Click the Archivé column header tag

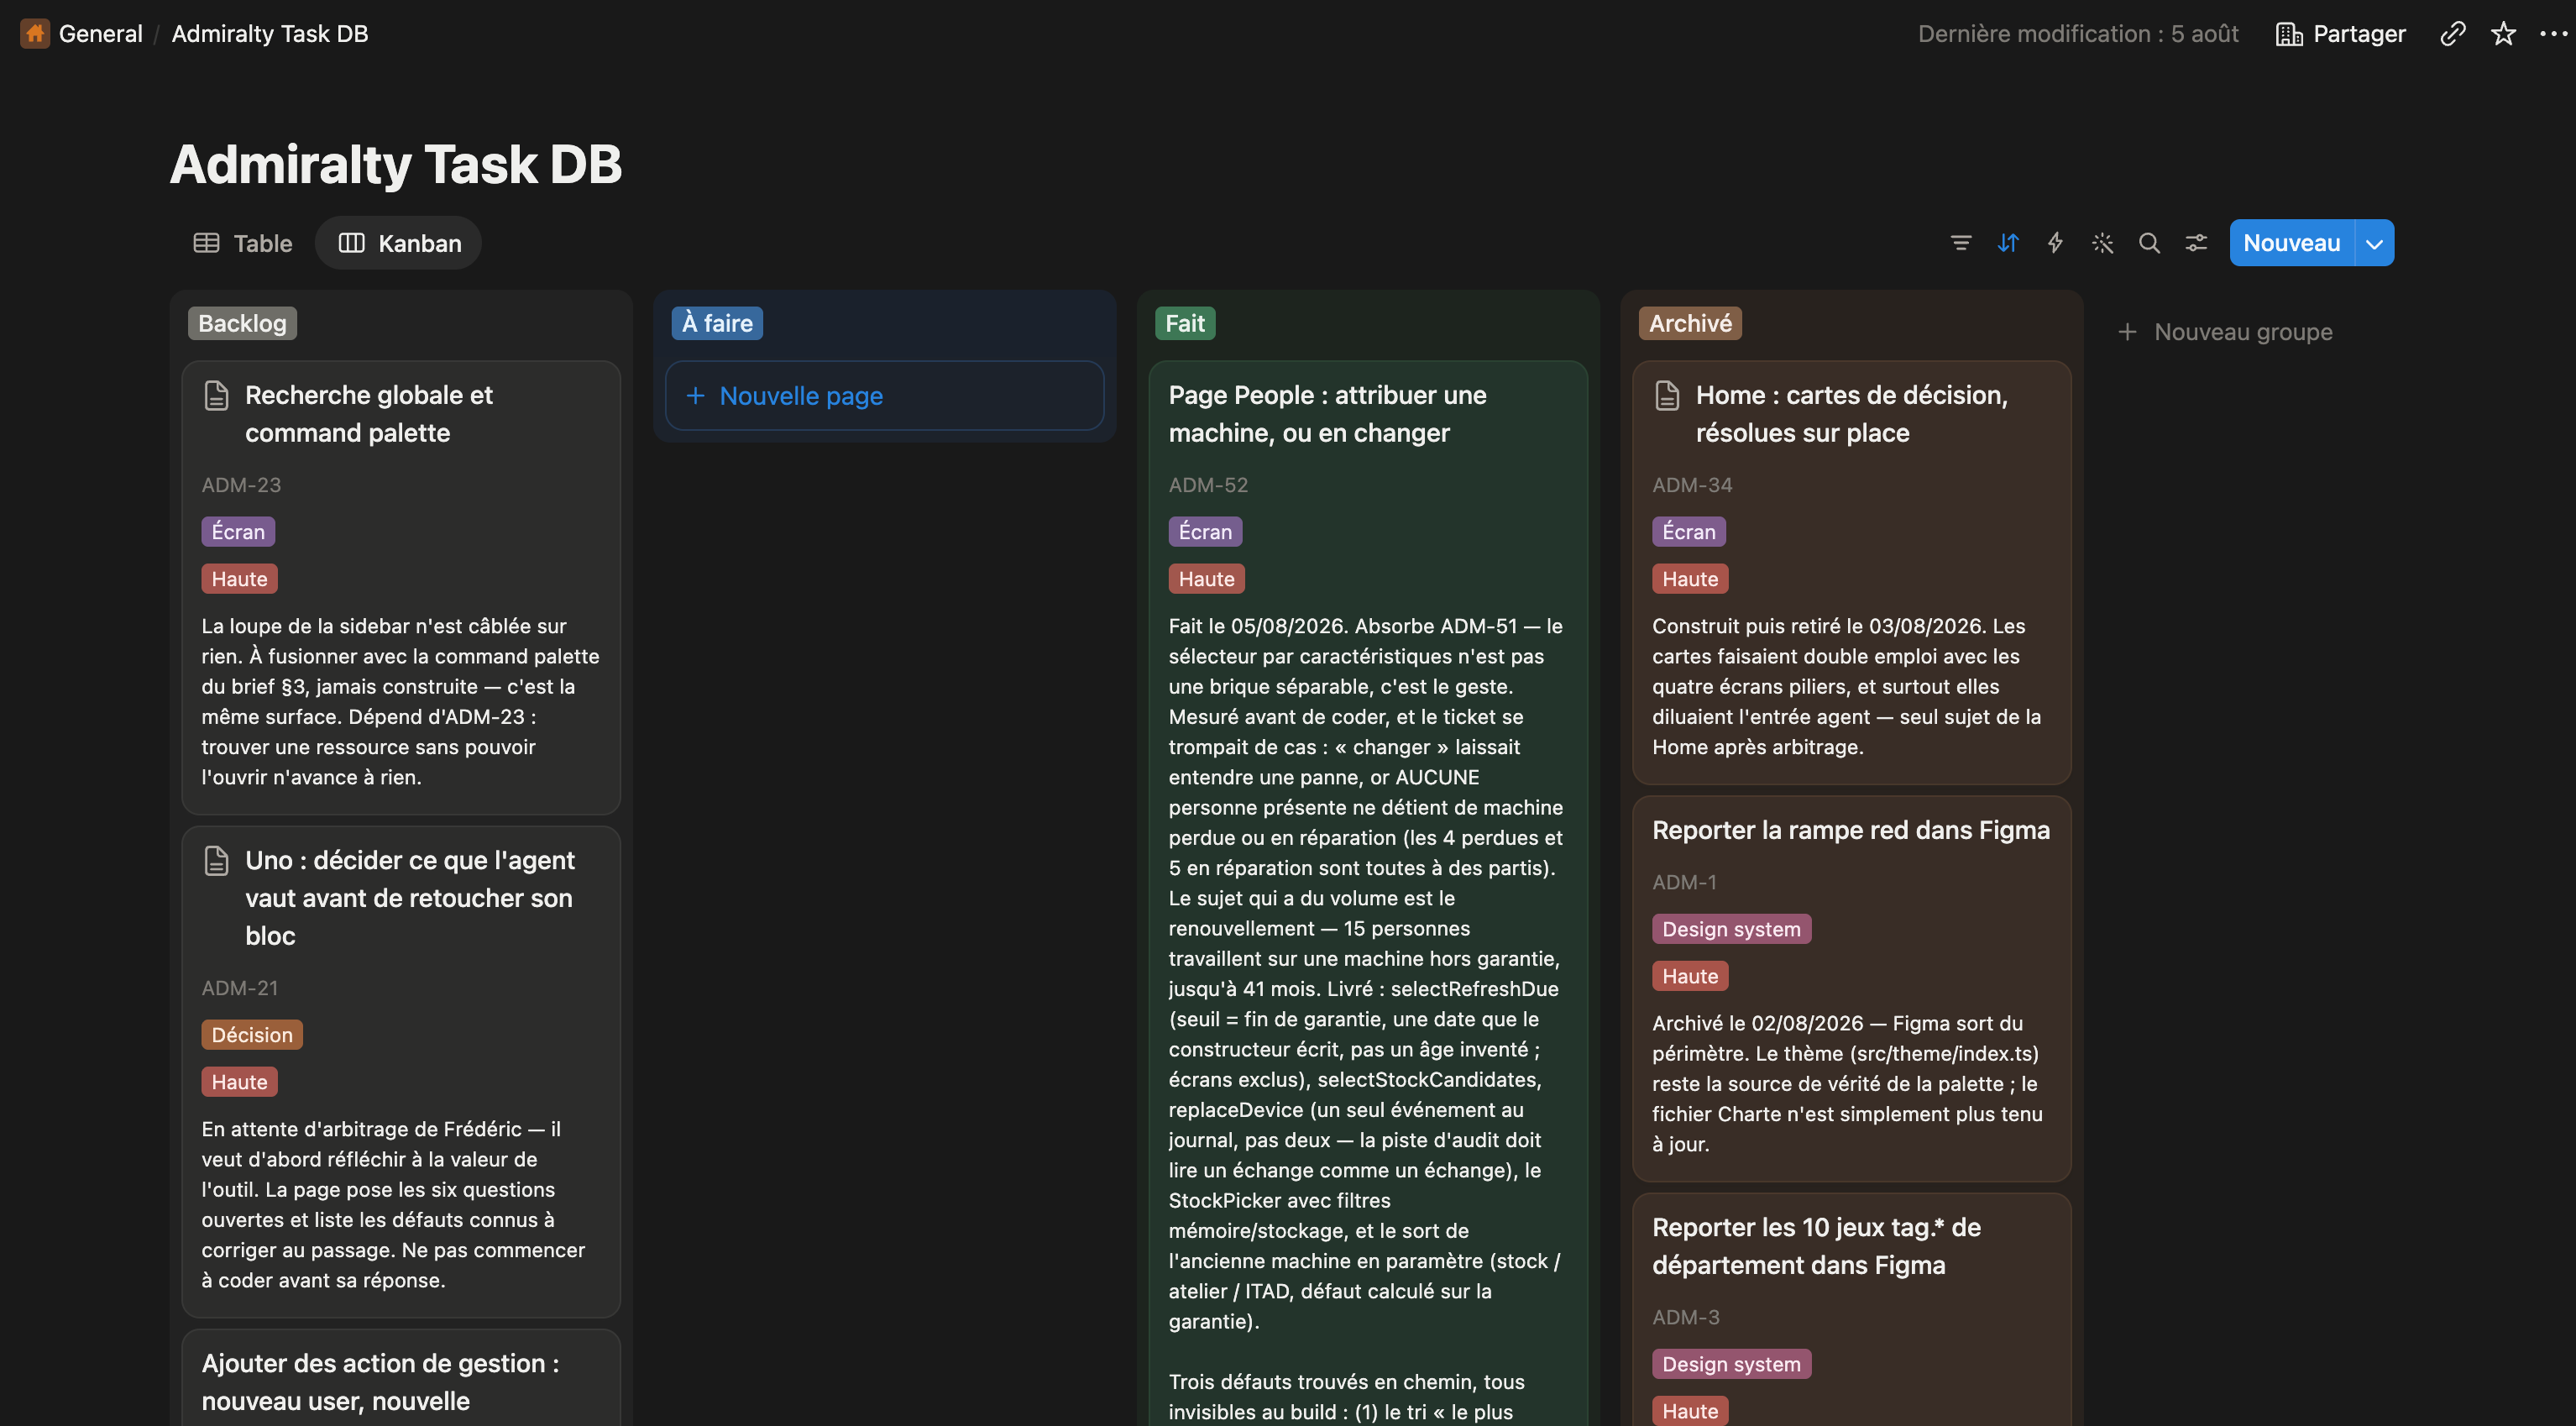coord(1690,323)
